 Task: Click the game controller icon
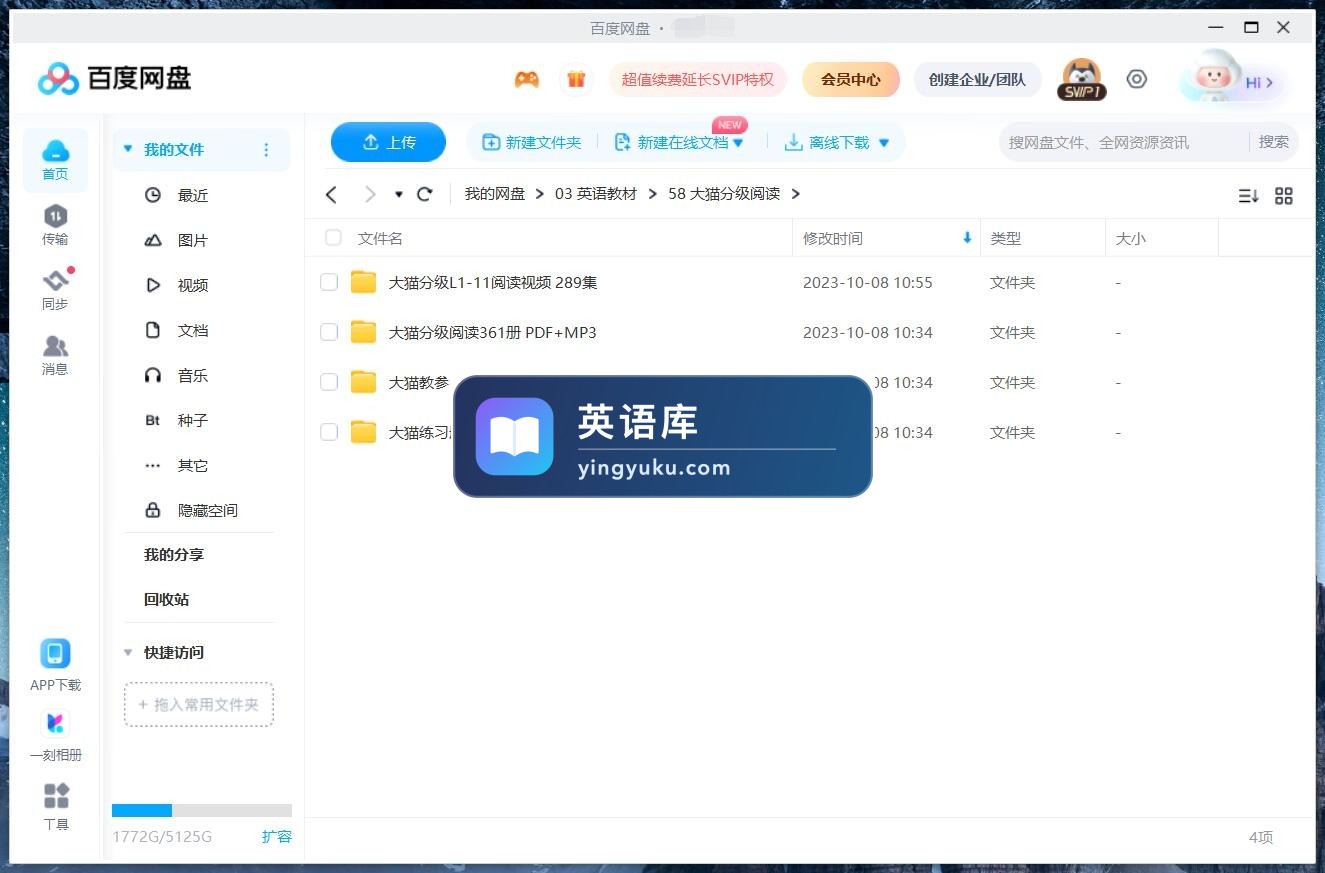tap(527, 80)
